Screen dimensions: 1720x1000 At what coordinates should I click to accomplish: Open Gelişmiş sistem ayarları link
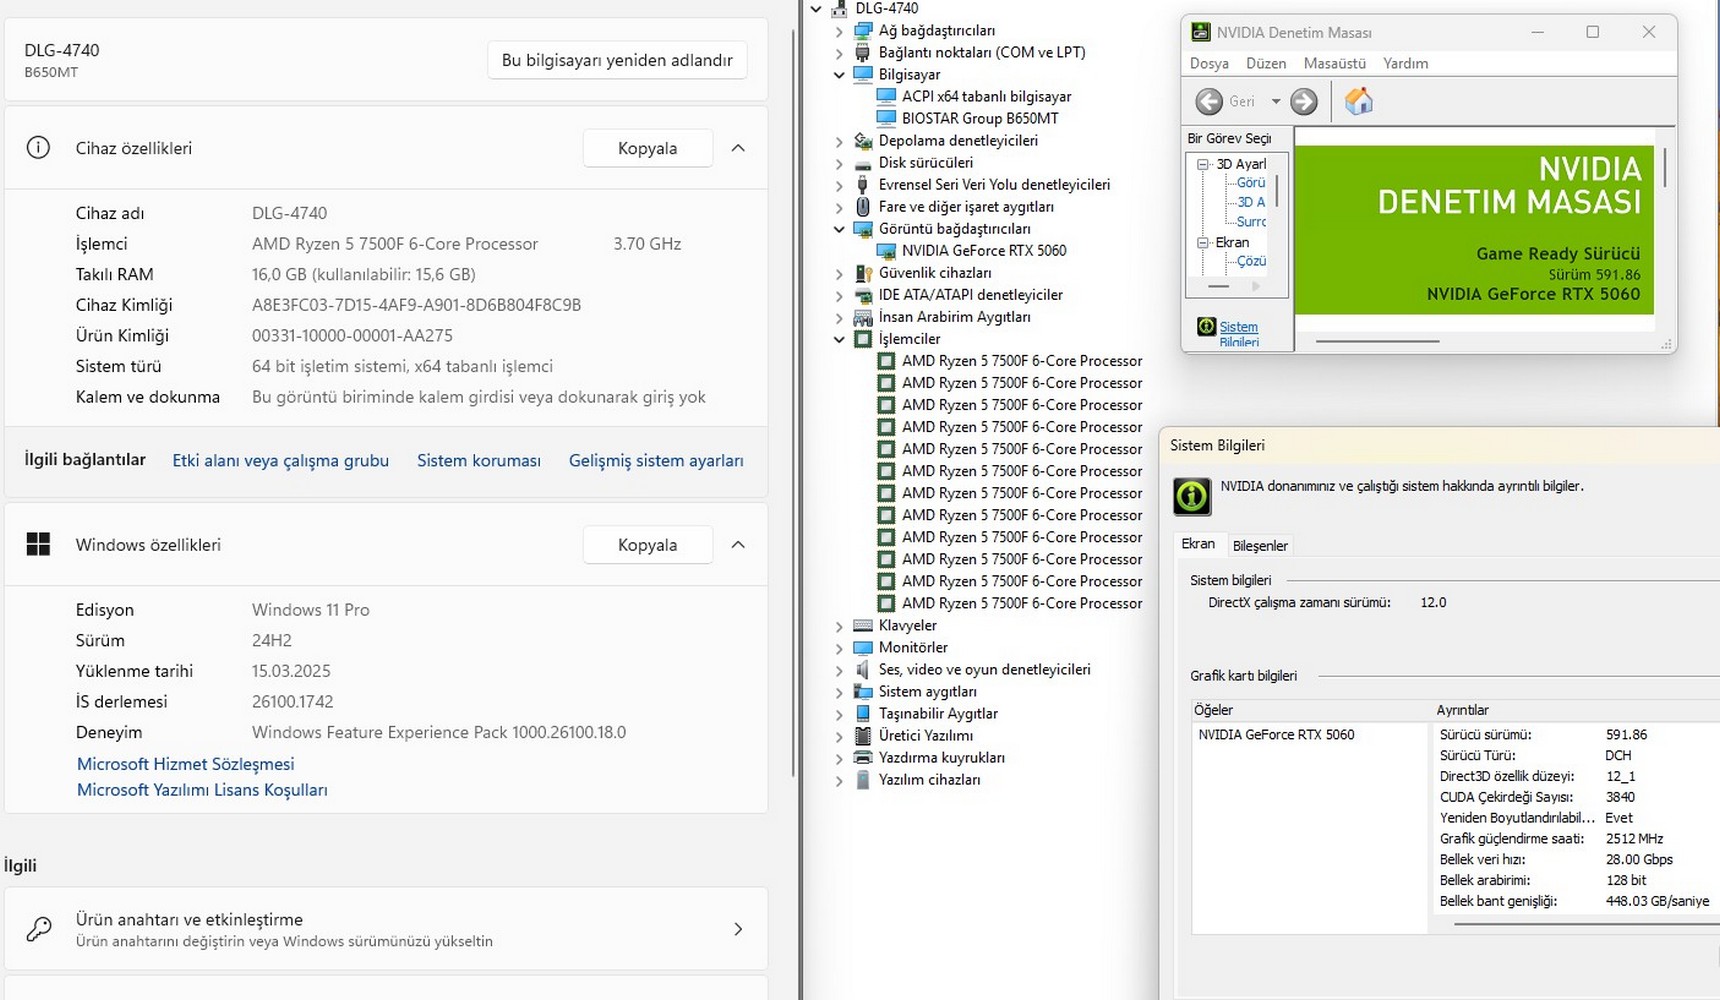tap(656, 461)
